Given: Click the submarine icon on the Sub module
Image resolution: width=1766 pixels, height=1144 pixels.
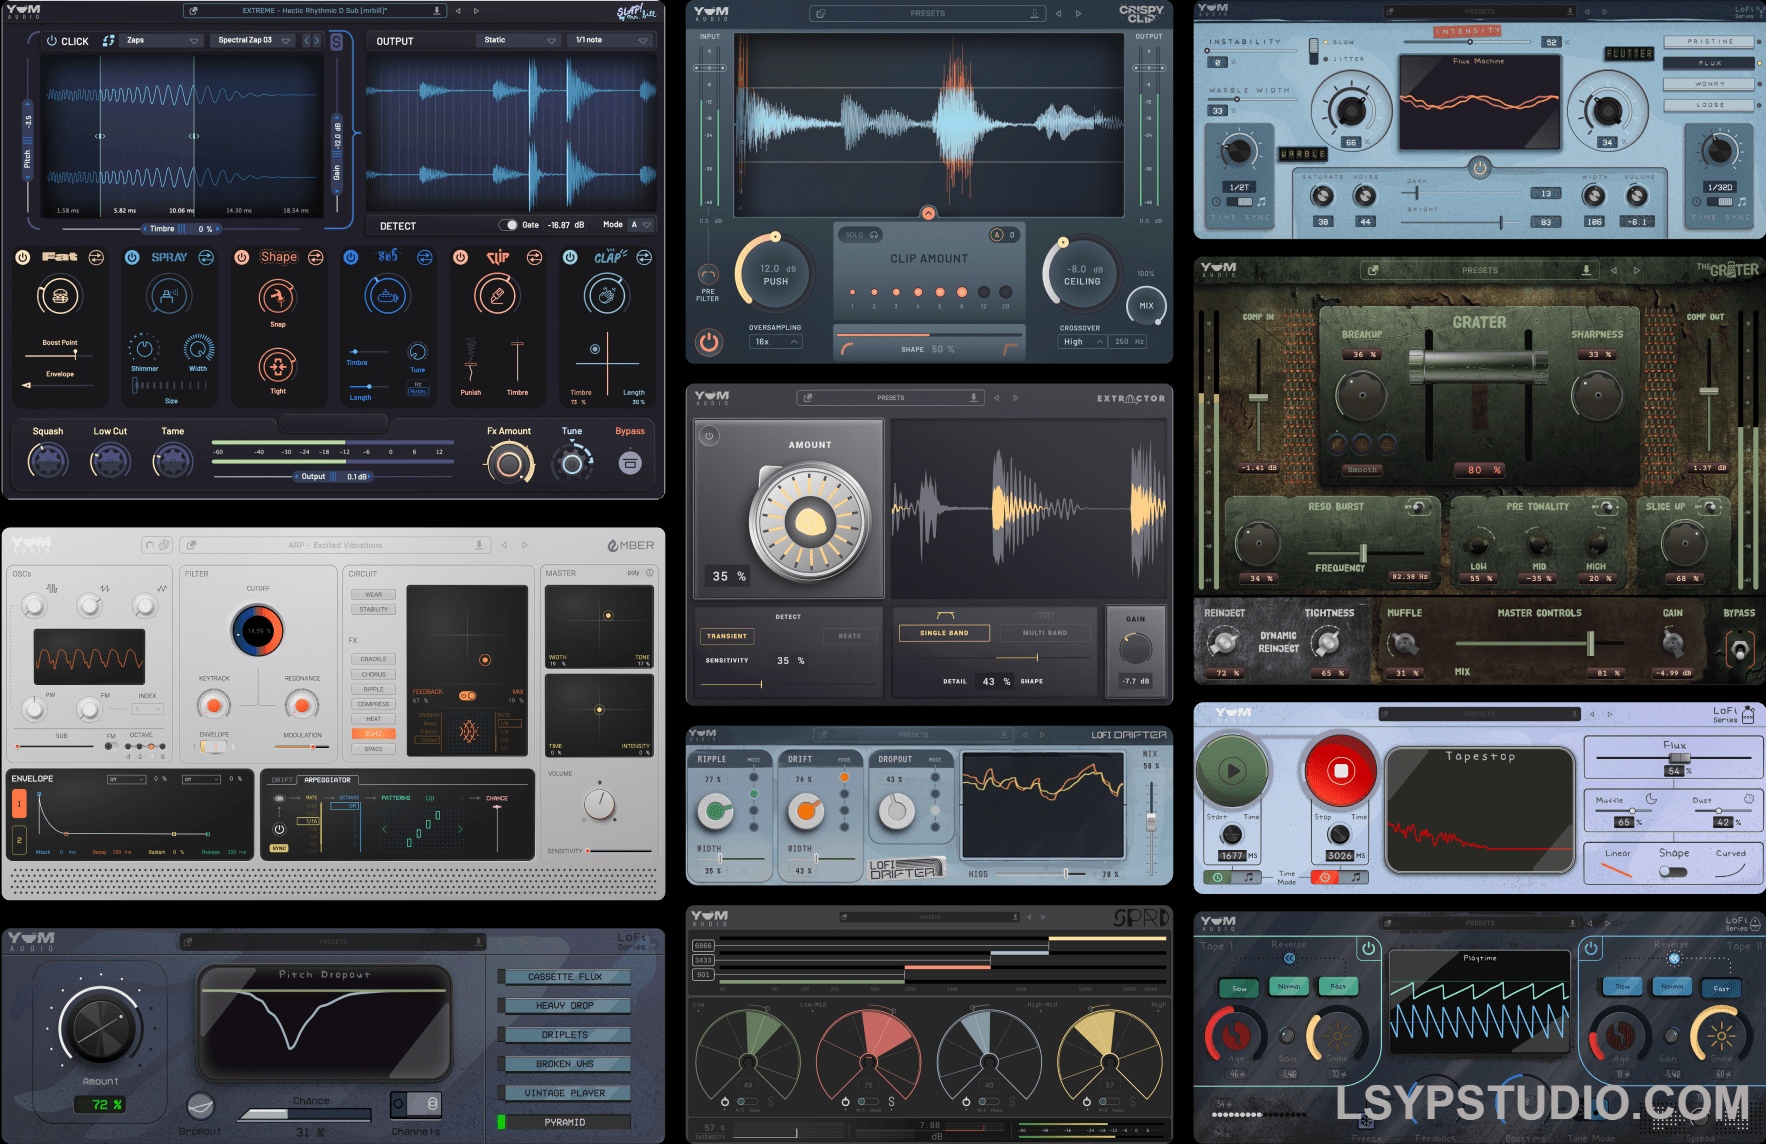Looking at the screenshot, I should click(x=388, y=295).
